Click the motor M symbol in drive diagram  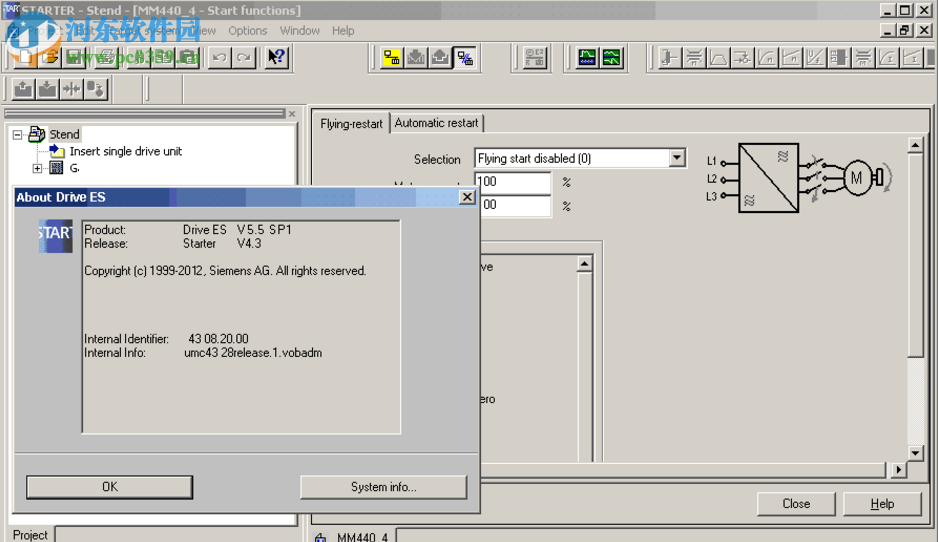[857, 178]
